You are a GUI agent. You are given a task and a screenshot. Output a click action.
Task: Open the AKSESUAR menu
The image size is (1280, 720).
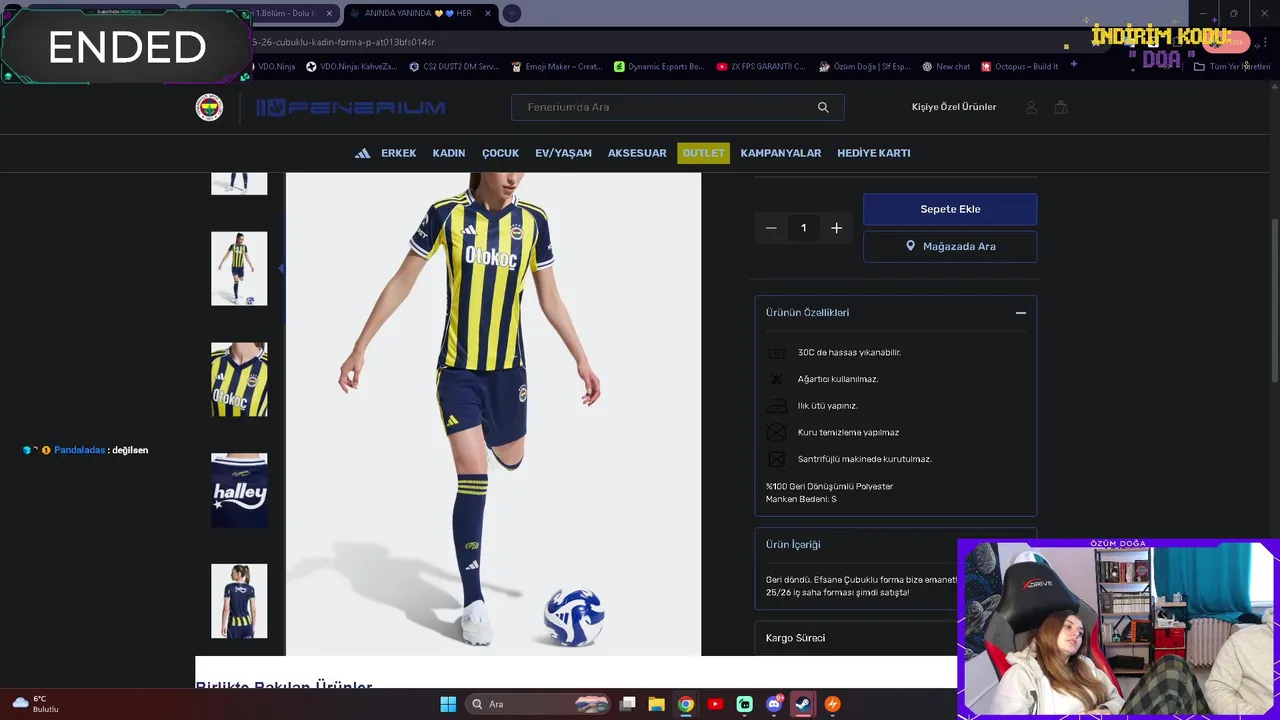(x=637, y=153)
